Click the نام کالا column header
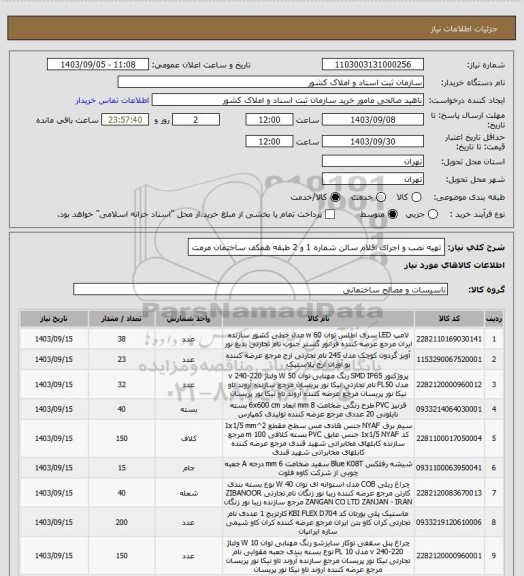Viewport: 524px width, 576px height. (318, 318)
